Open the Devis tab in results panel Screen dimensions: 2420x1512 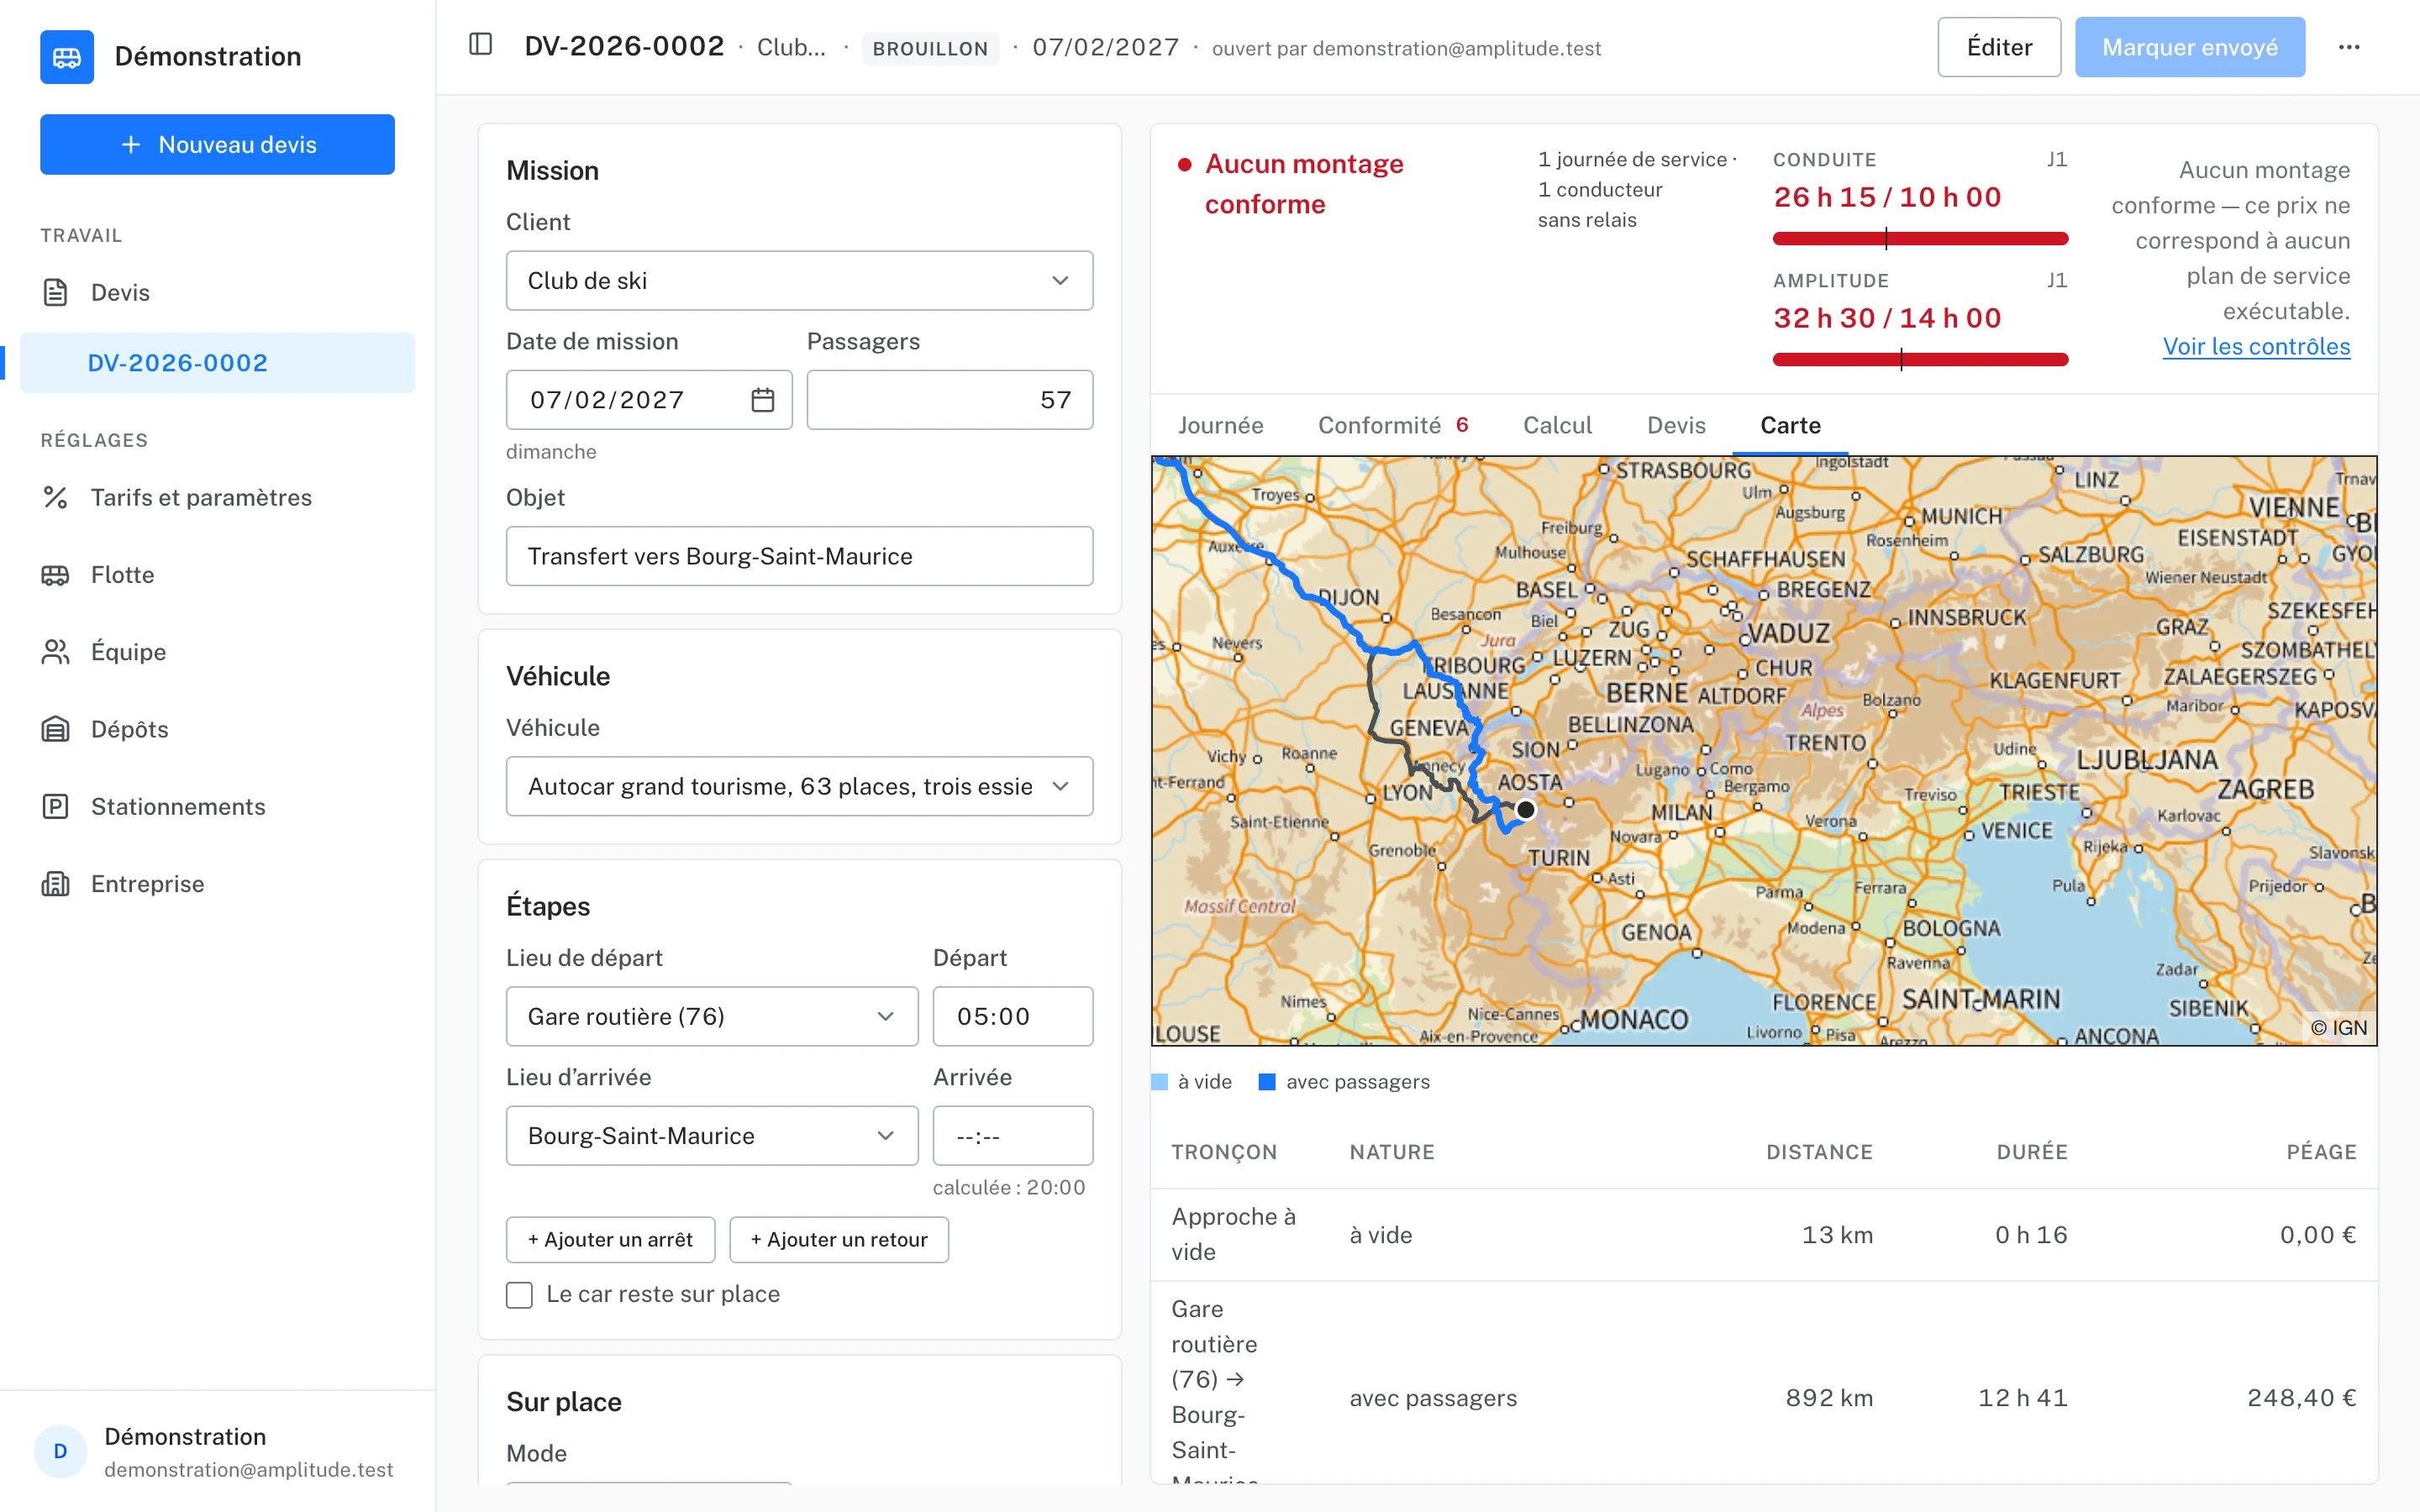(x=1676, y=425)
